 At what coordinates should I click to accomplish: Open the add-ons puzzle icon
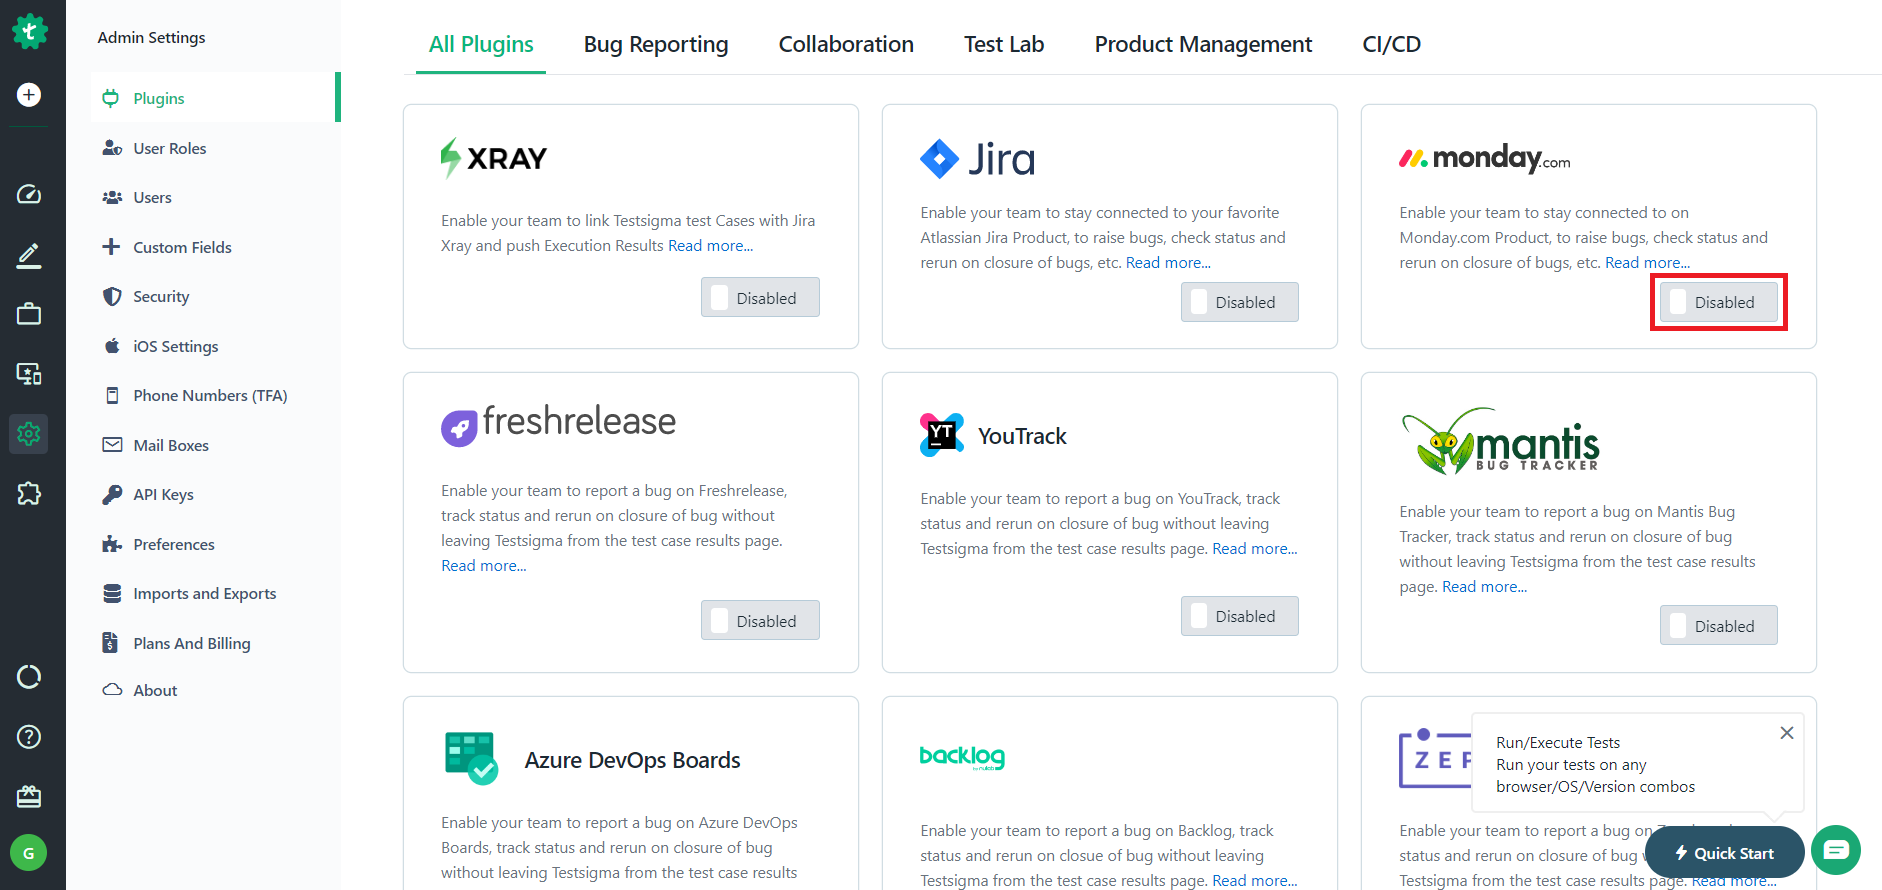coord(29,493)
